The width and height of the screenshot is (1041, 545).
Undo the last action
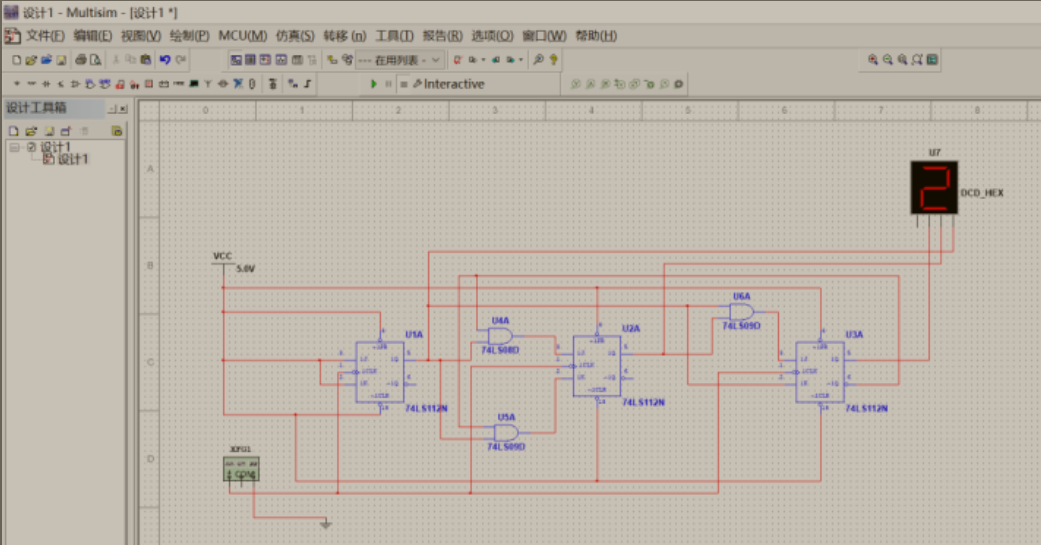point(165,60)
